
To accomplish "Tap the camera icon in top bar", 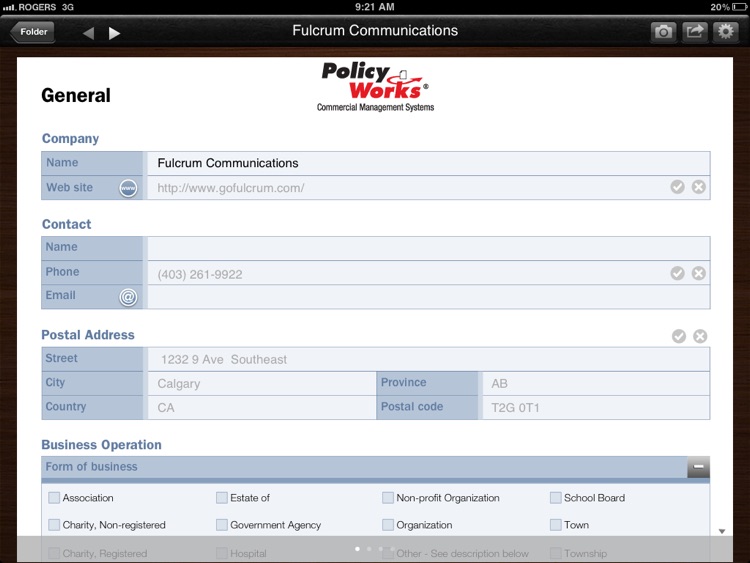I will [x=663, y=32].
